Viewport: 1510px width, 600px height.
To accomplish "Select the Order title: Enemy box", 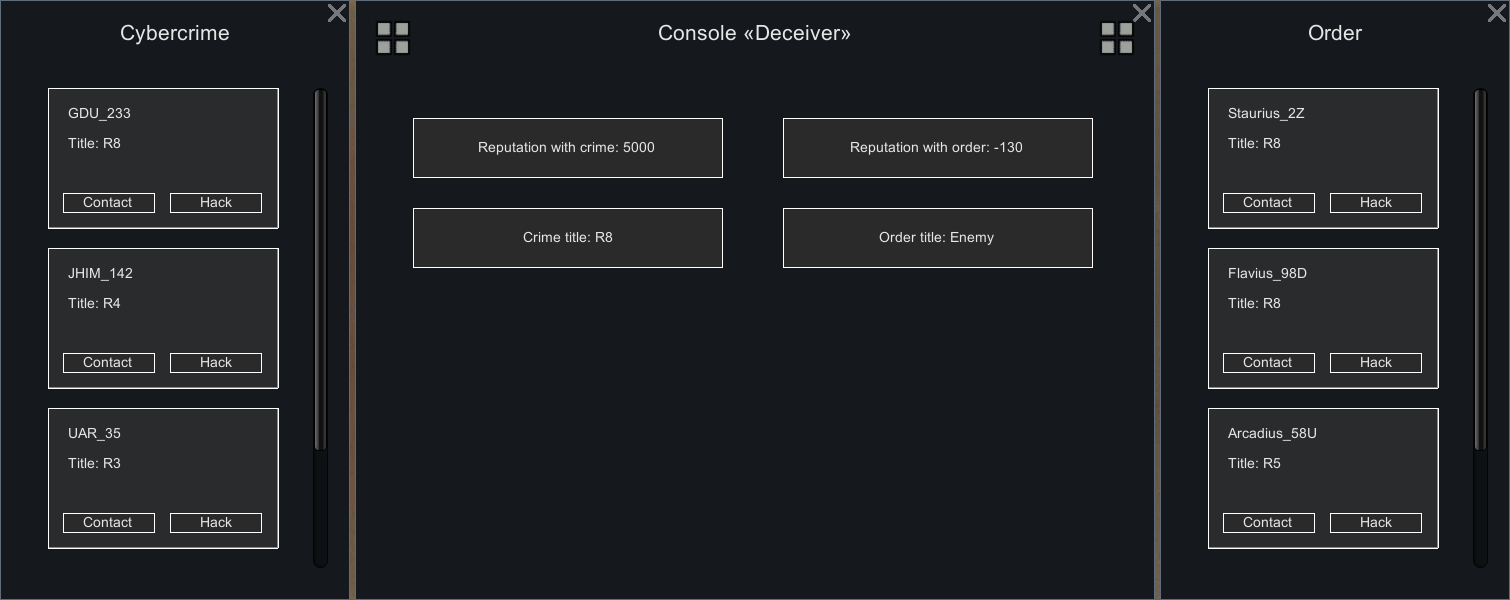I will click(x=938, y=238).
